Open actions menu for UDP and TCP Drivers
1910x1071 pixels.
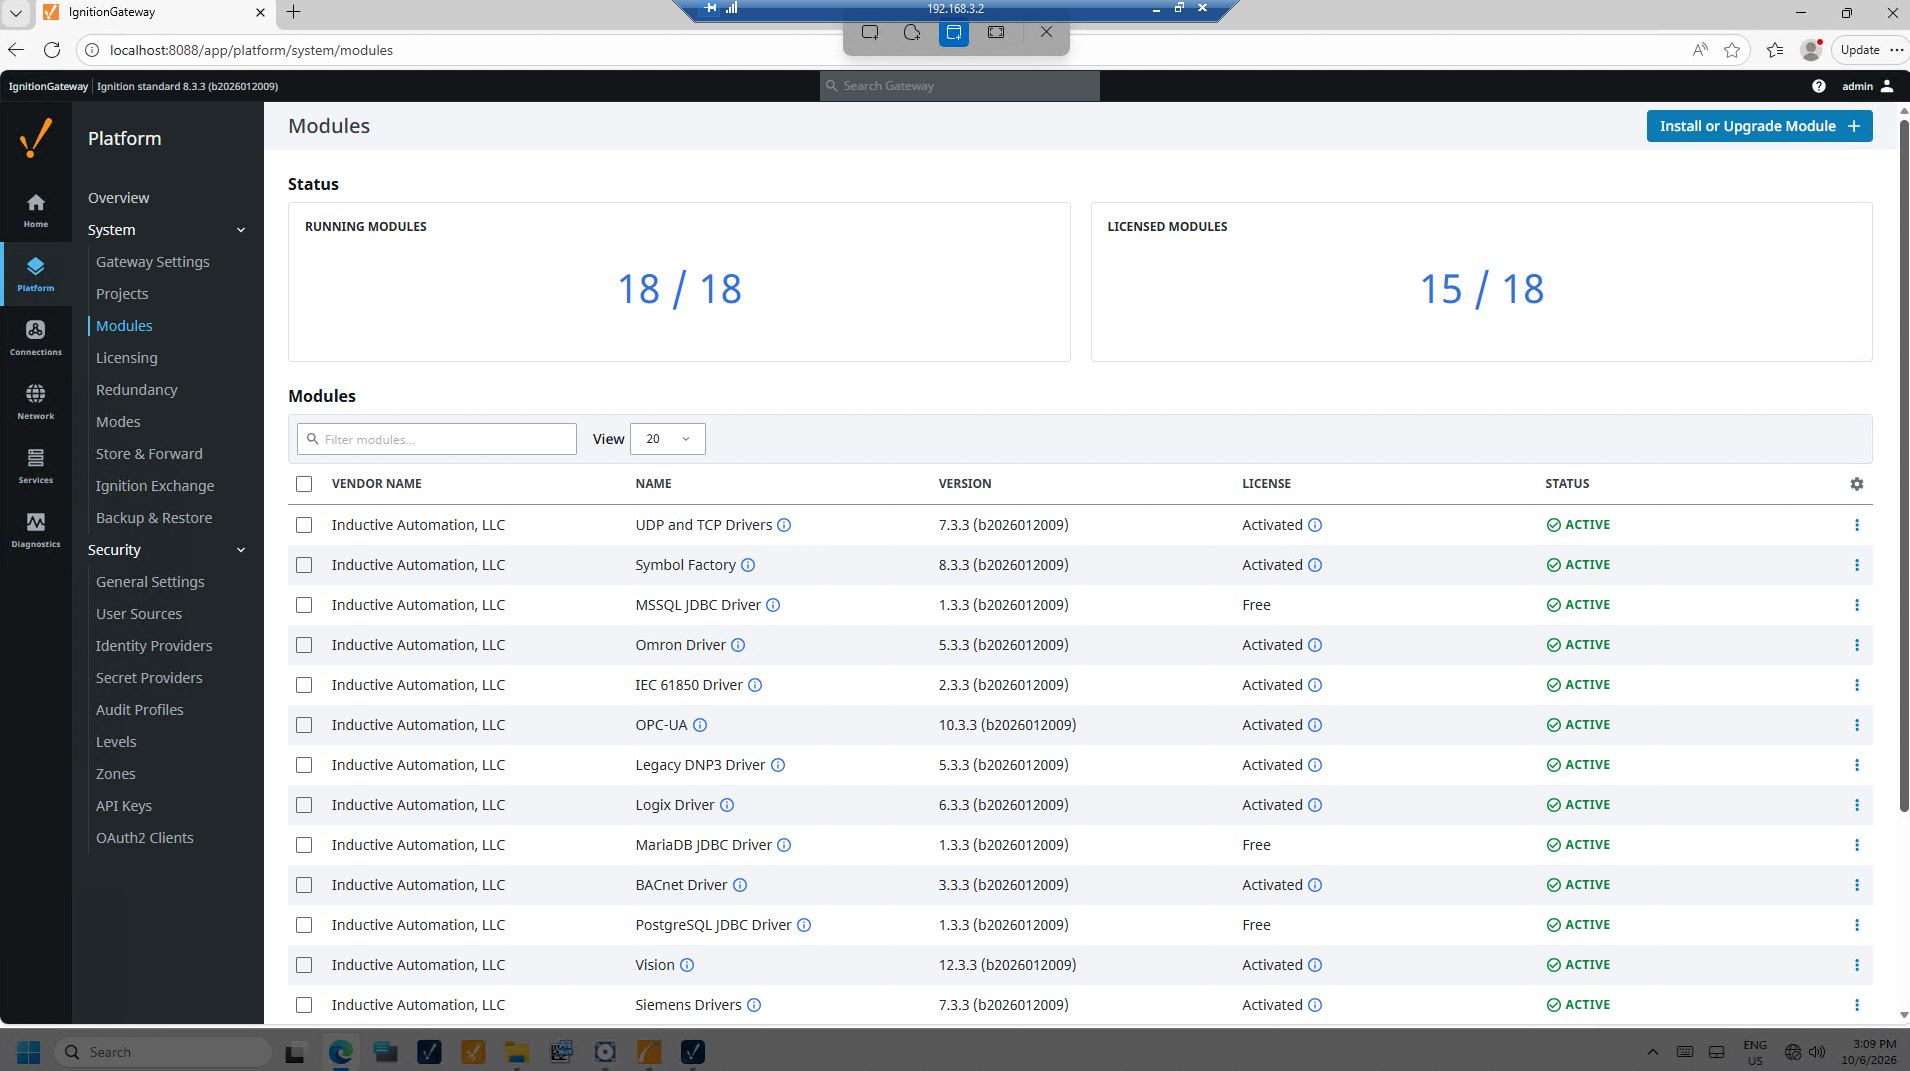pyautogui.click(x=1857, y=525)
